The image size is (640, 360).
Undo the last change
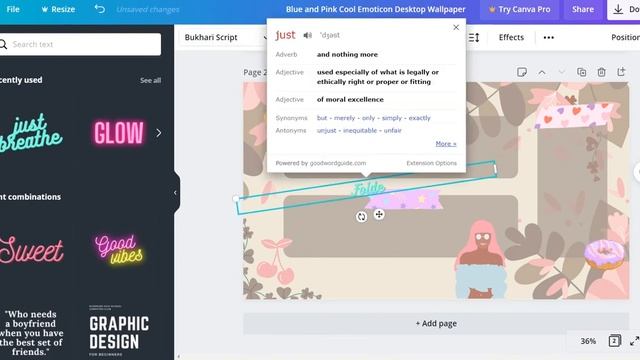pos(100,9)
